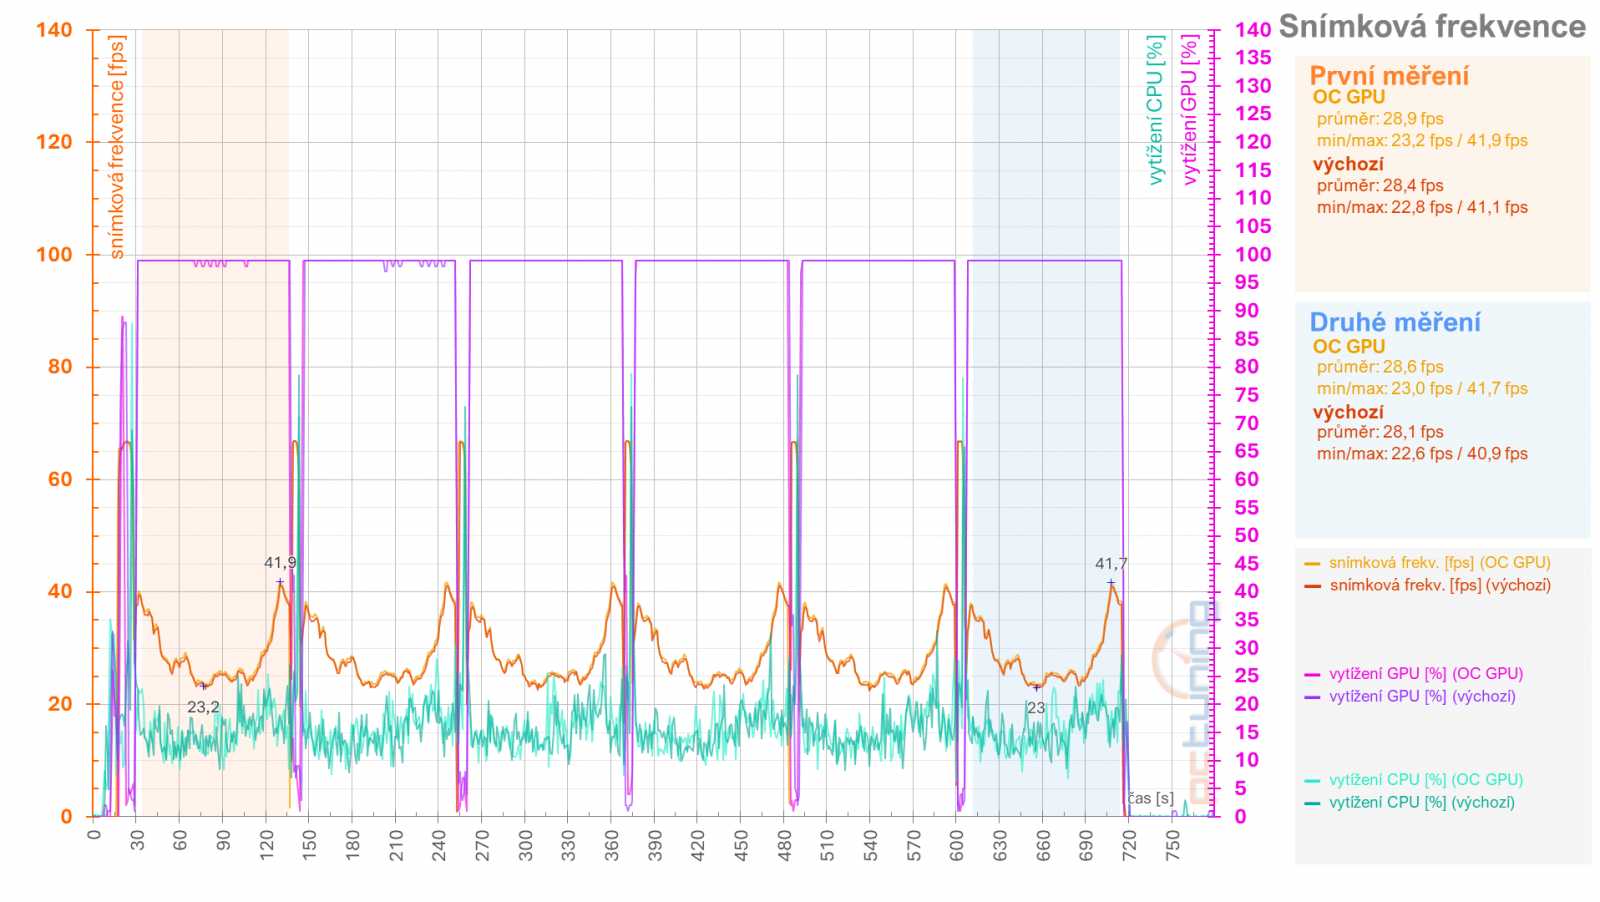This screenshot has height=902, width=1600.
Task: Click the 'snímková frekvence [fps]' axis title
Action: pyautogui.click(x=117, y=147)
